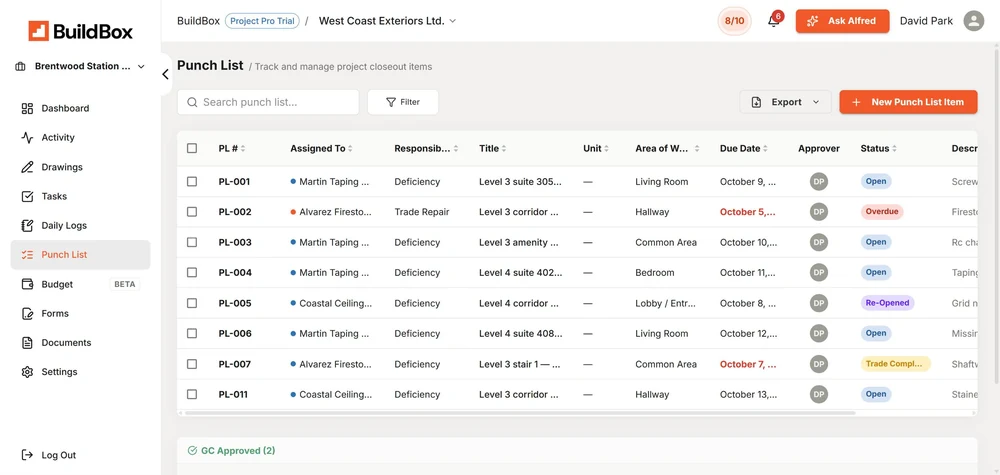Screen dimensions: 1000x475
Task: Click the Overdue status badge of PL-002
Action: [881, 212]
